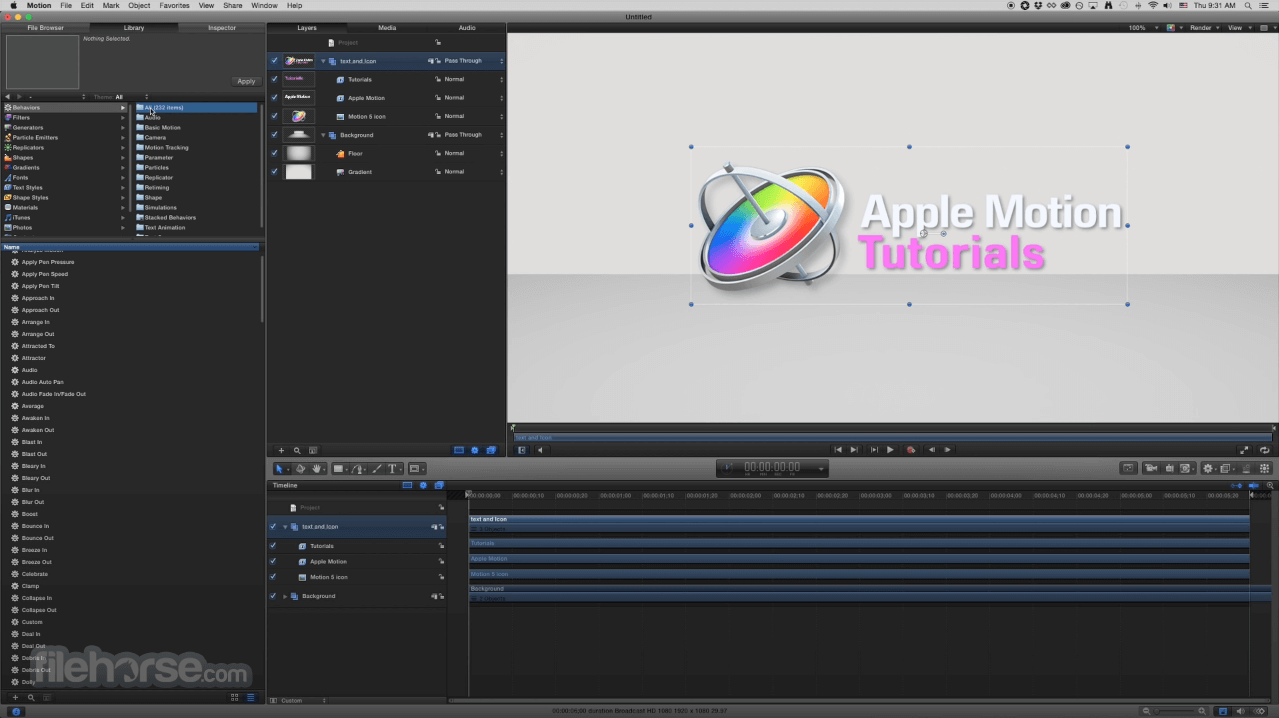Search layers with magnifier icon
Image resolution: width=1279 pixels, height=718 pixels.
pos(297,450)
